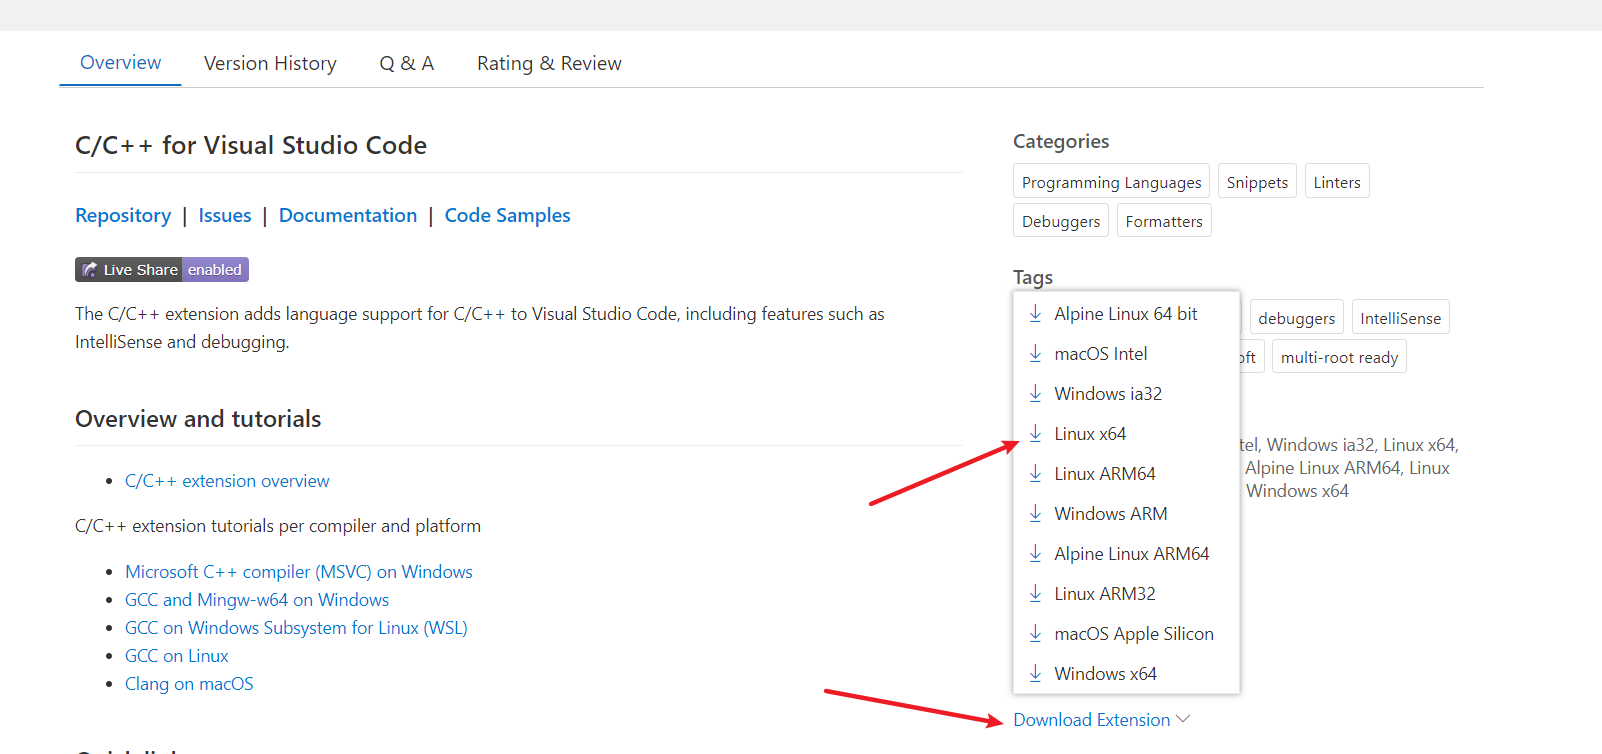This screenshot has width=1602, height=754.
Task: Open GCC and Mingw-w64 on Windows tutorial
Action: [257, 600]
